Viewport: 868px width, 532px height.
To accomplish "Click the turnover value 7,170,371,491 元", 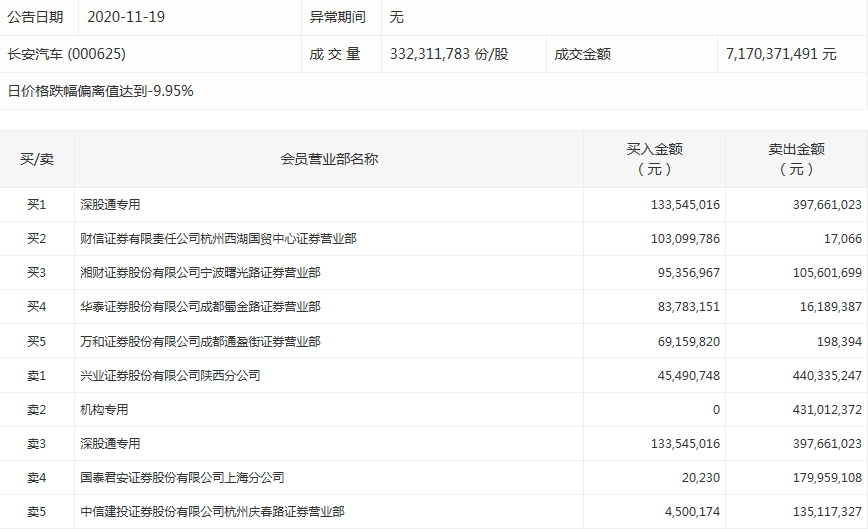I will (781, 54).
